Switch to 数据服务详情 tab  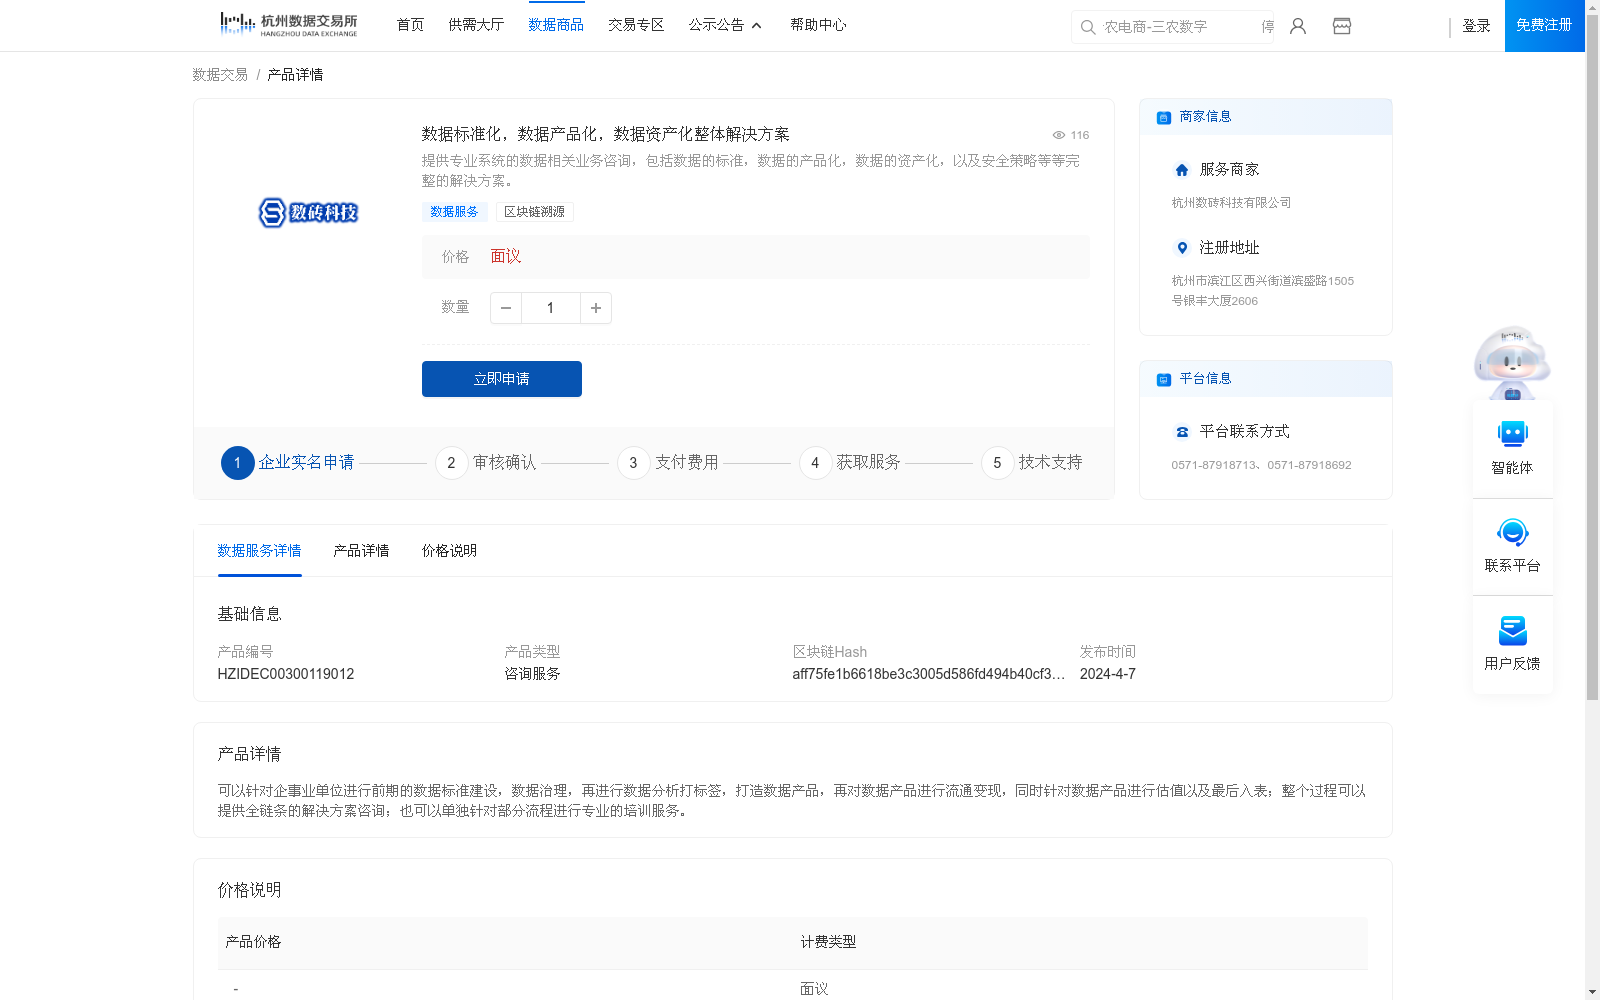click(x=259, y=551)
